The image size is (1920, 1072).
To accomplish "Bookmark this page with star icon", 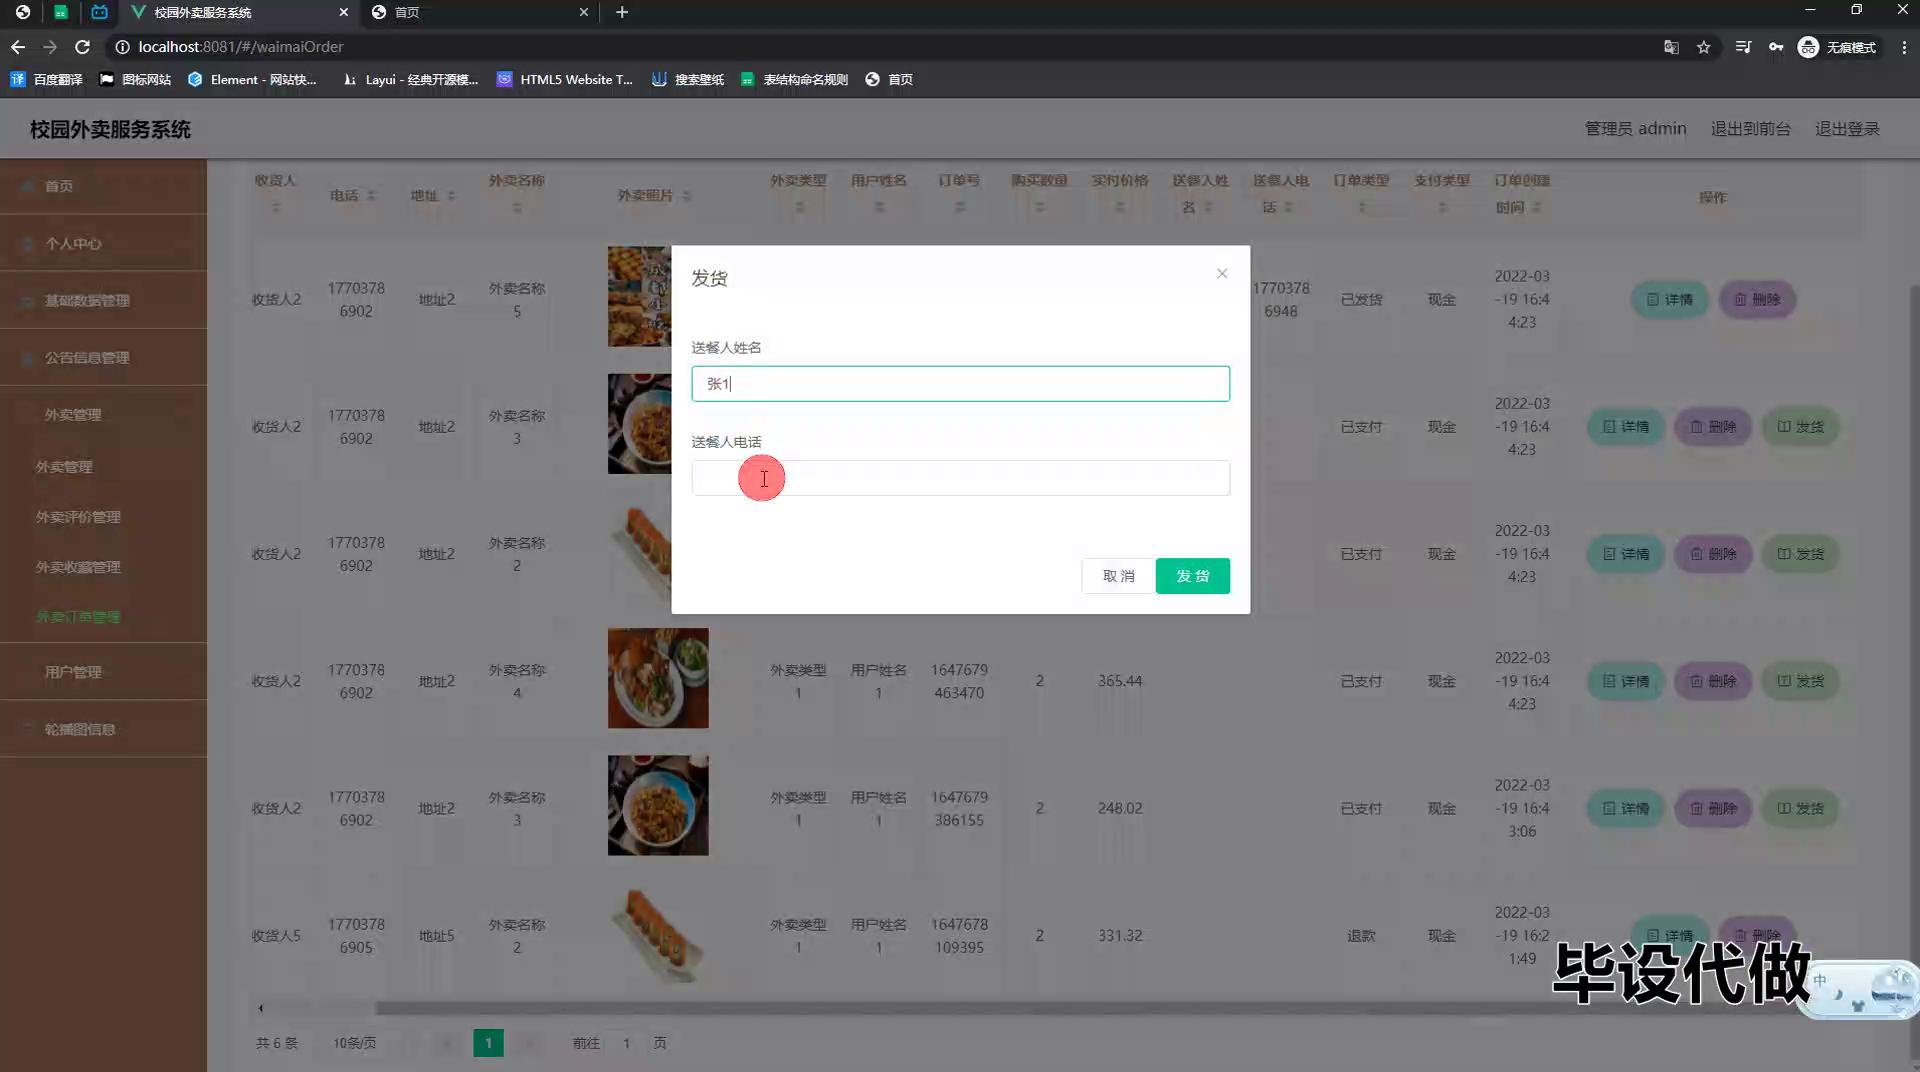I will 1703,47.
